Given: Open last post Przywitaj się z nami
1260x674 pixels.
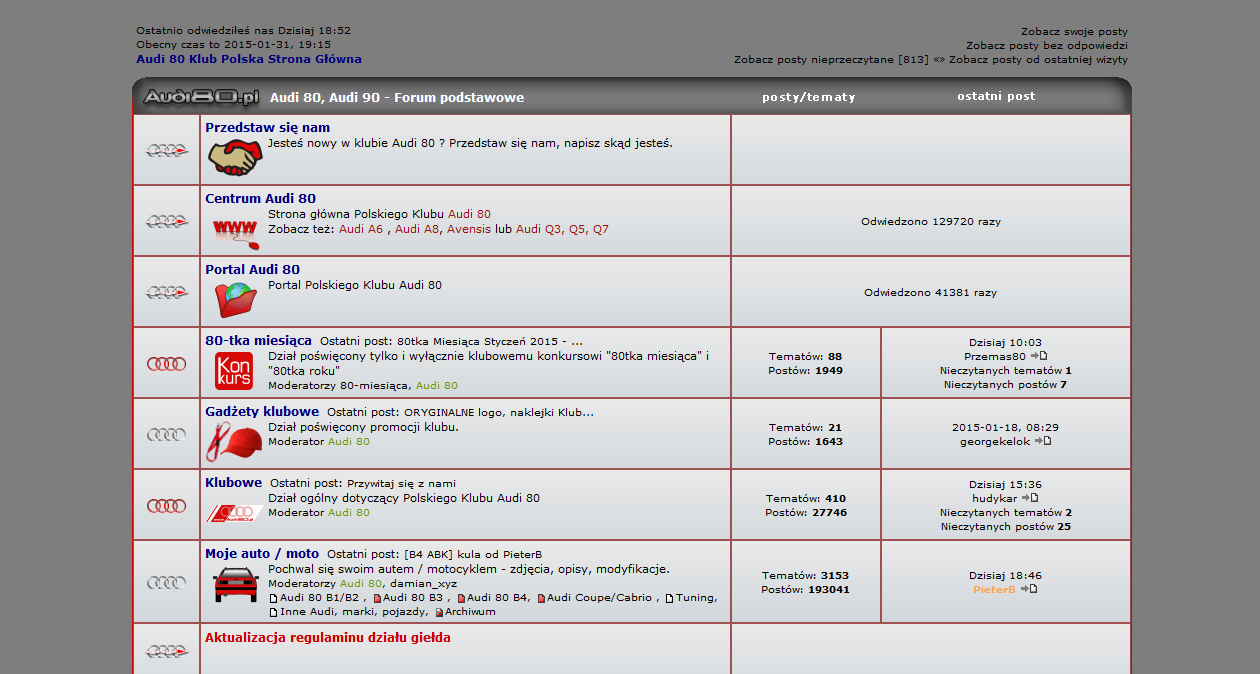Looking at the screenshot, I should pyautogui.click(x=401, y=483).
